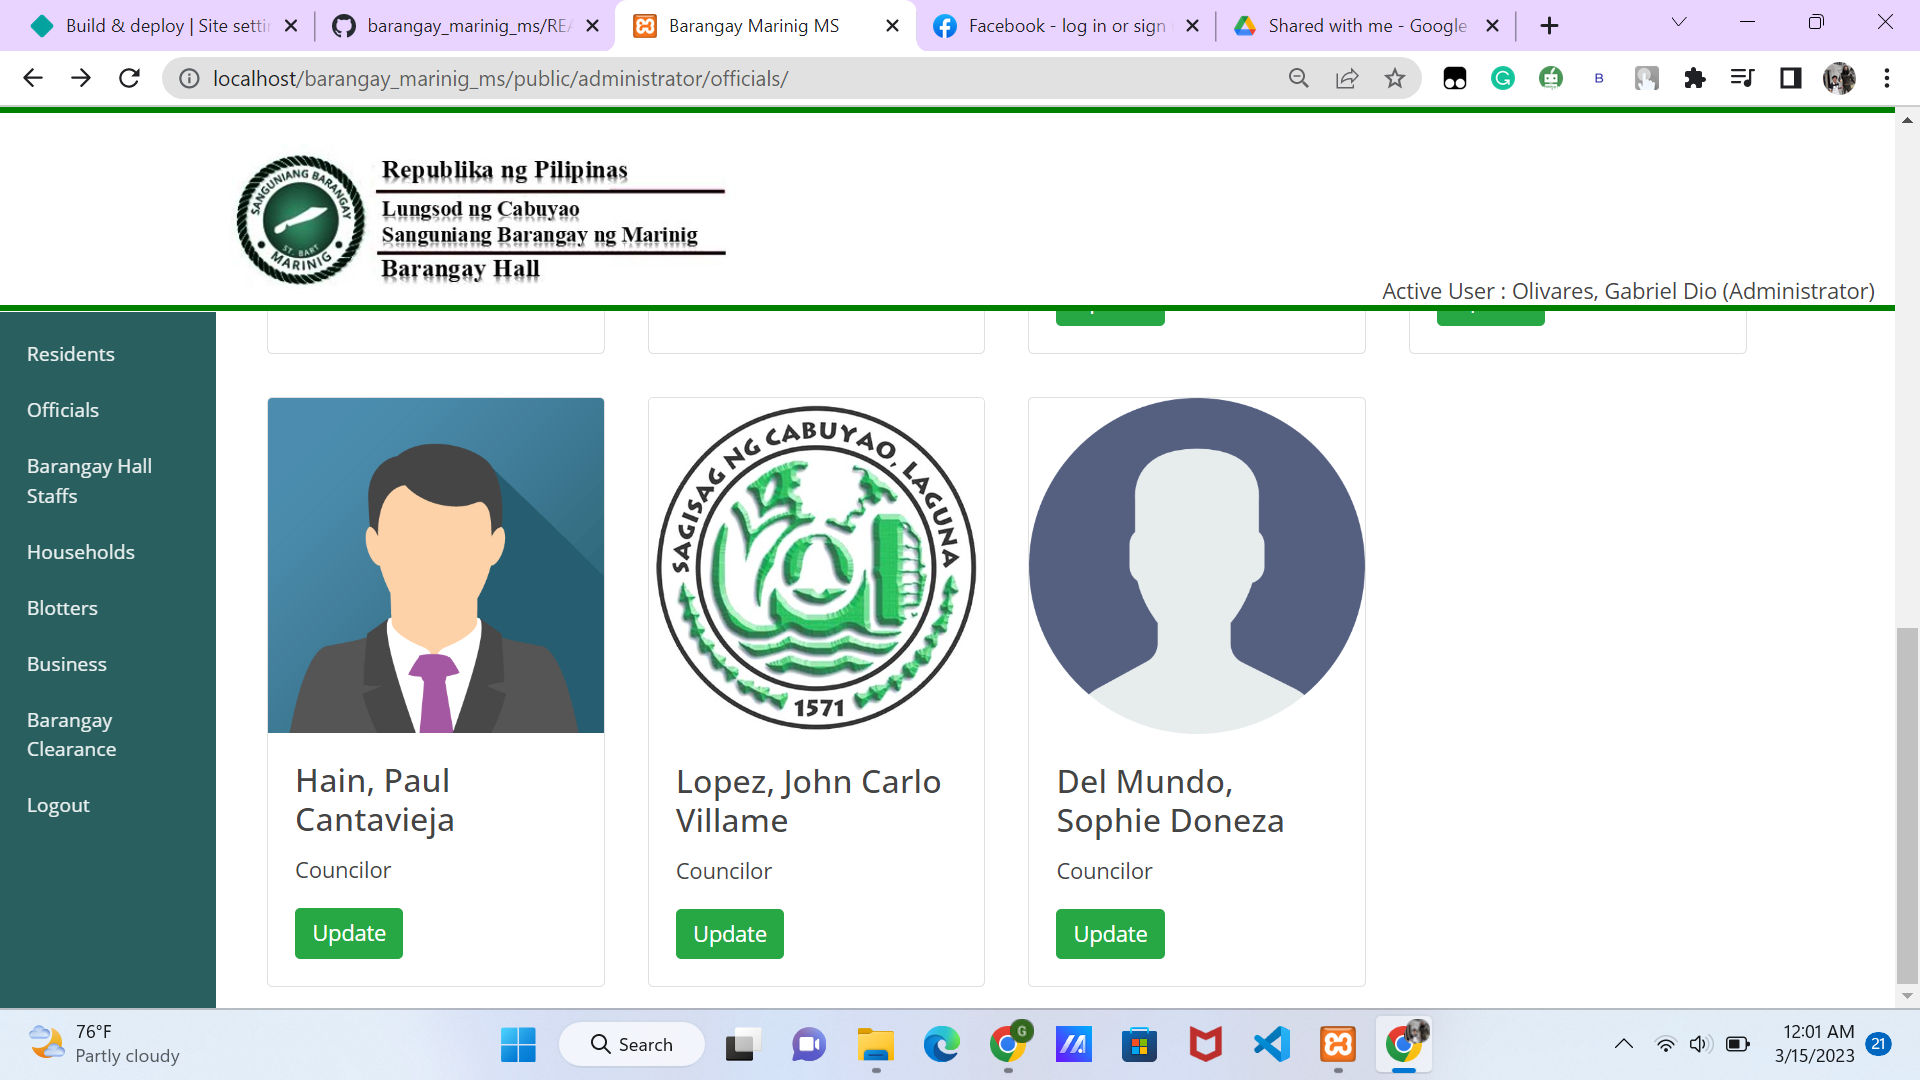Launch Microsoft Edge from the taskbar
This screenshot has height=1080, width=1920.
[941, 1044]
